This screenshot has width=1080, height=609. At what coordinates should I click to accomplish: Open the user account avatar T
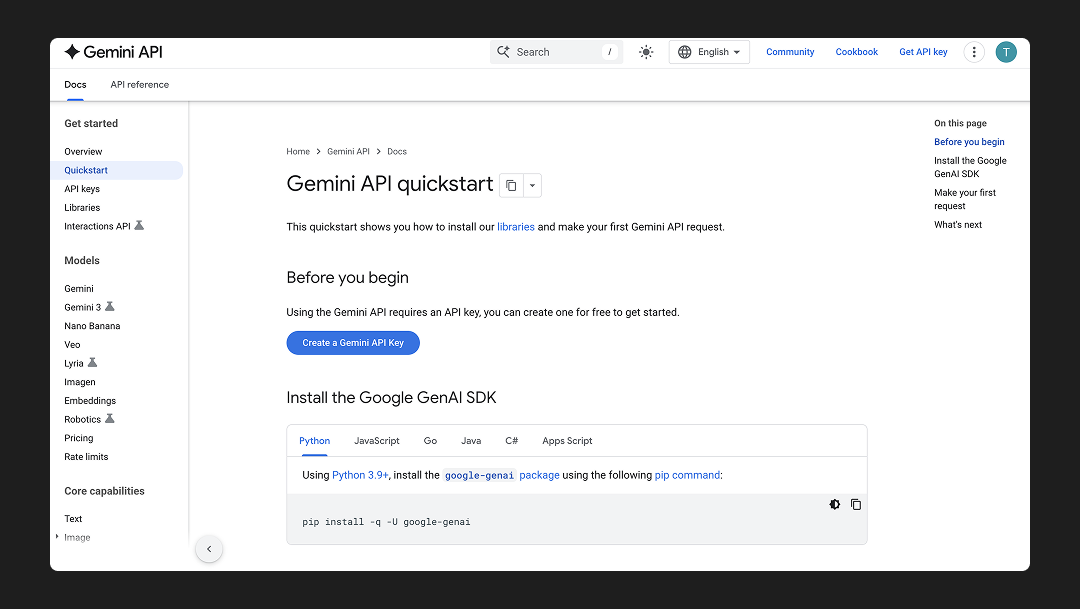pyautogui.click(x=1006, y=52)
